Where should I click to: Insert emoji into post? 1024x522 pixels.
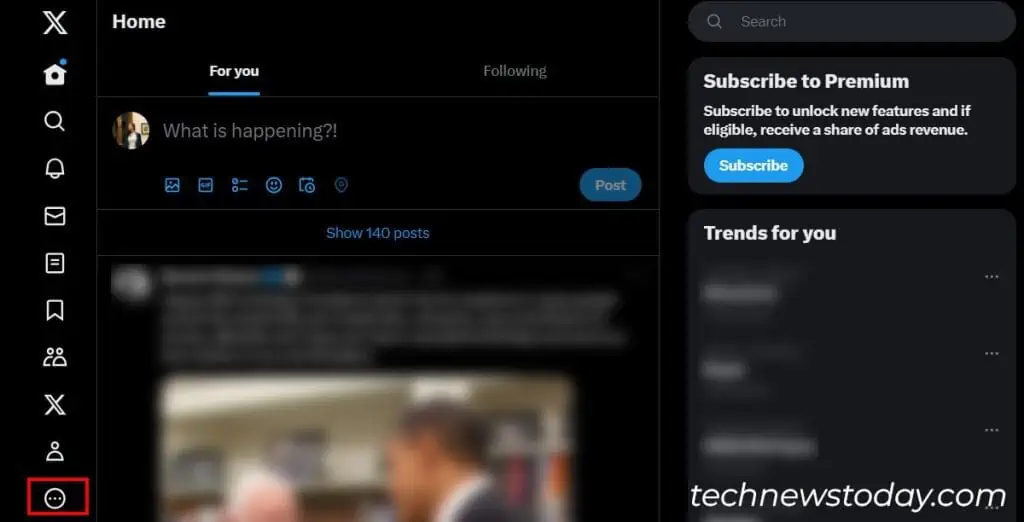274,186
